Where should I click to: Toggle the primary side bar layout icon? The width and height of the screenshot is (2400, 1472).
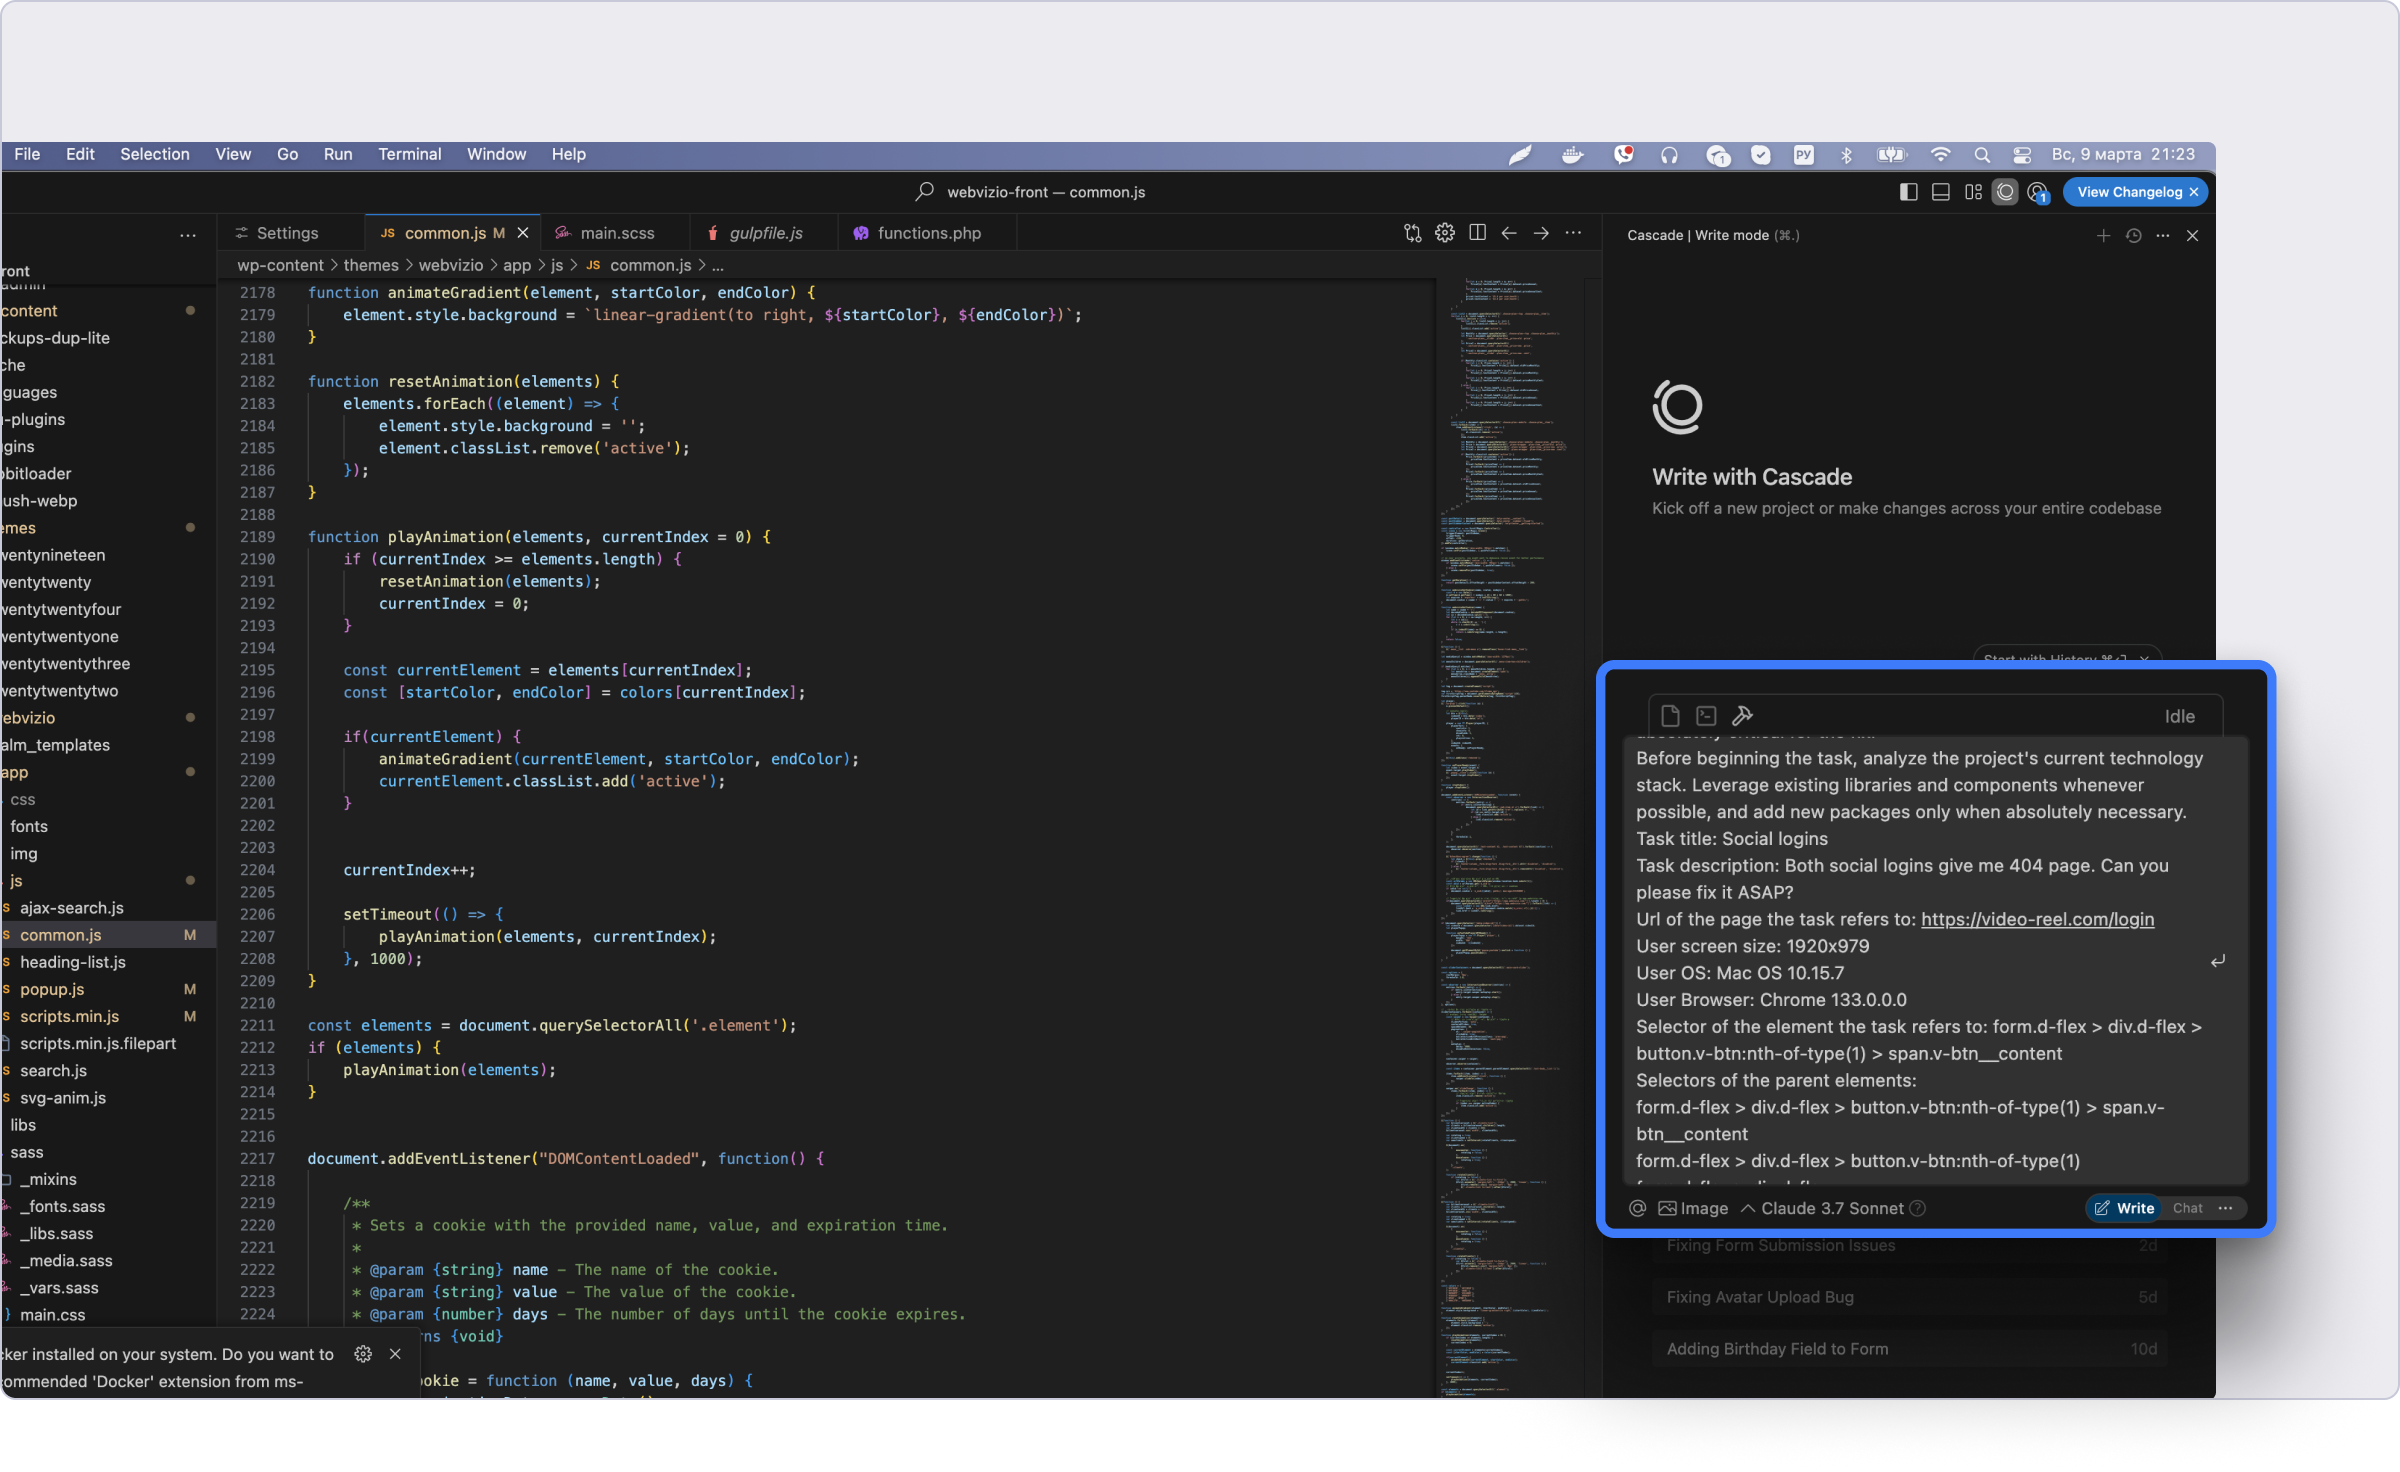[1908, 192]
